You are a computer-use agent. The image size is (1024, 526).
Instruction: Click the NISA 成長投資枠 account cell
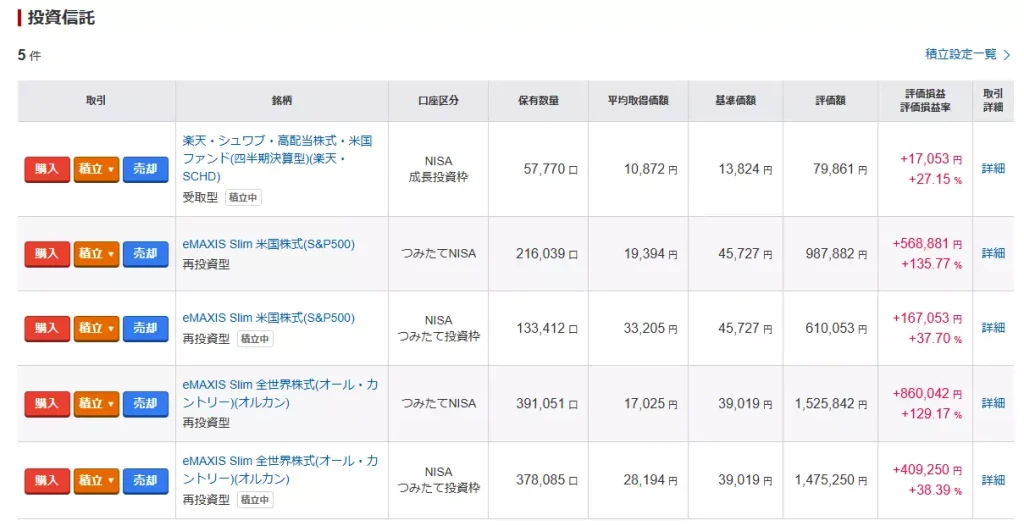point(438,169)
